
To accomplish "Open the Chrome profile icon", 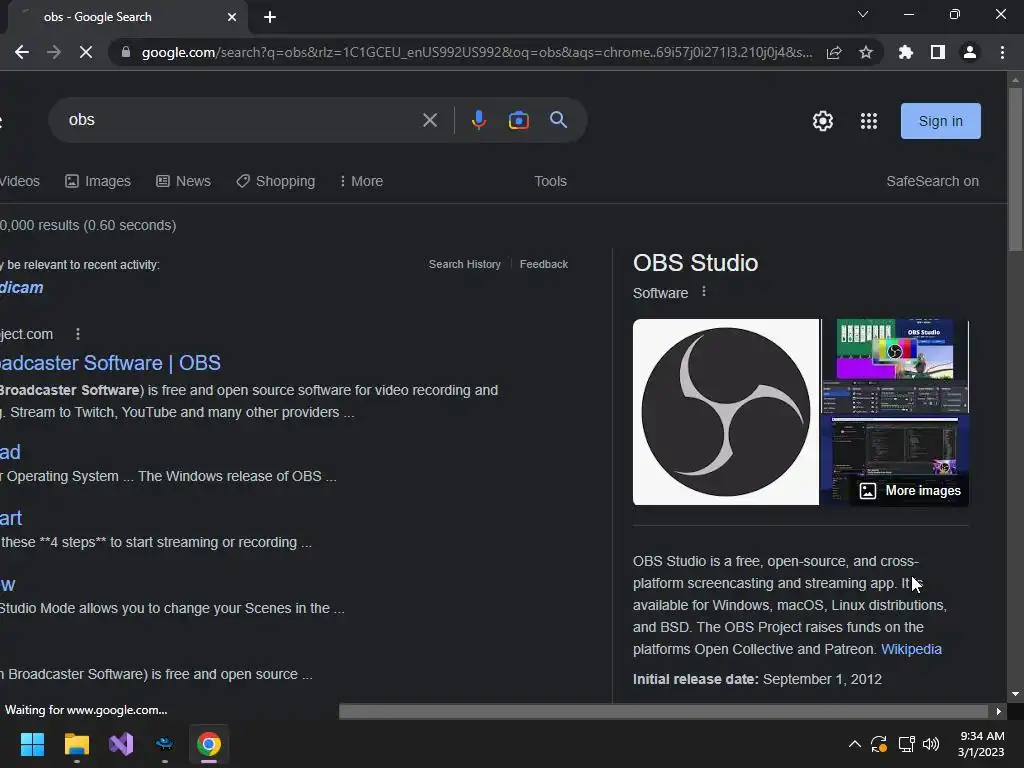I will [x=970, y=52].
